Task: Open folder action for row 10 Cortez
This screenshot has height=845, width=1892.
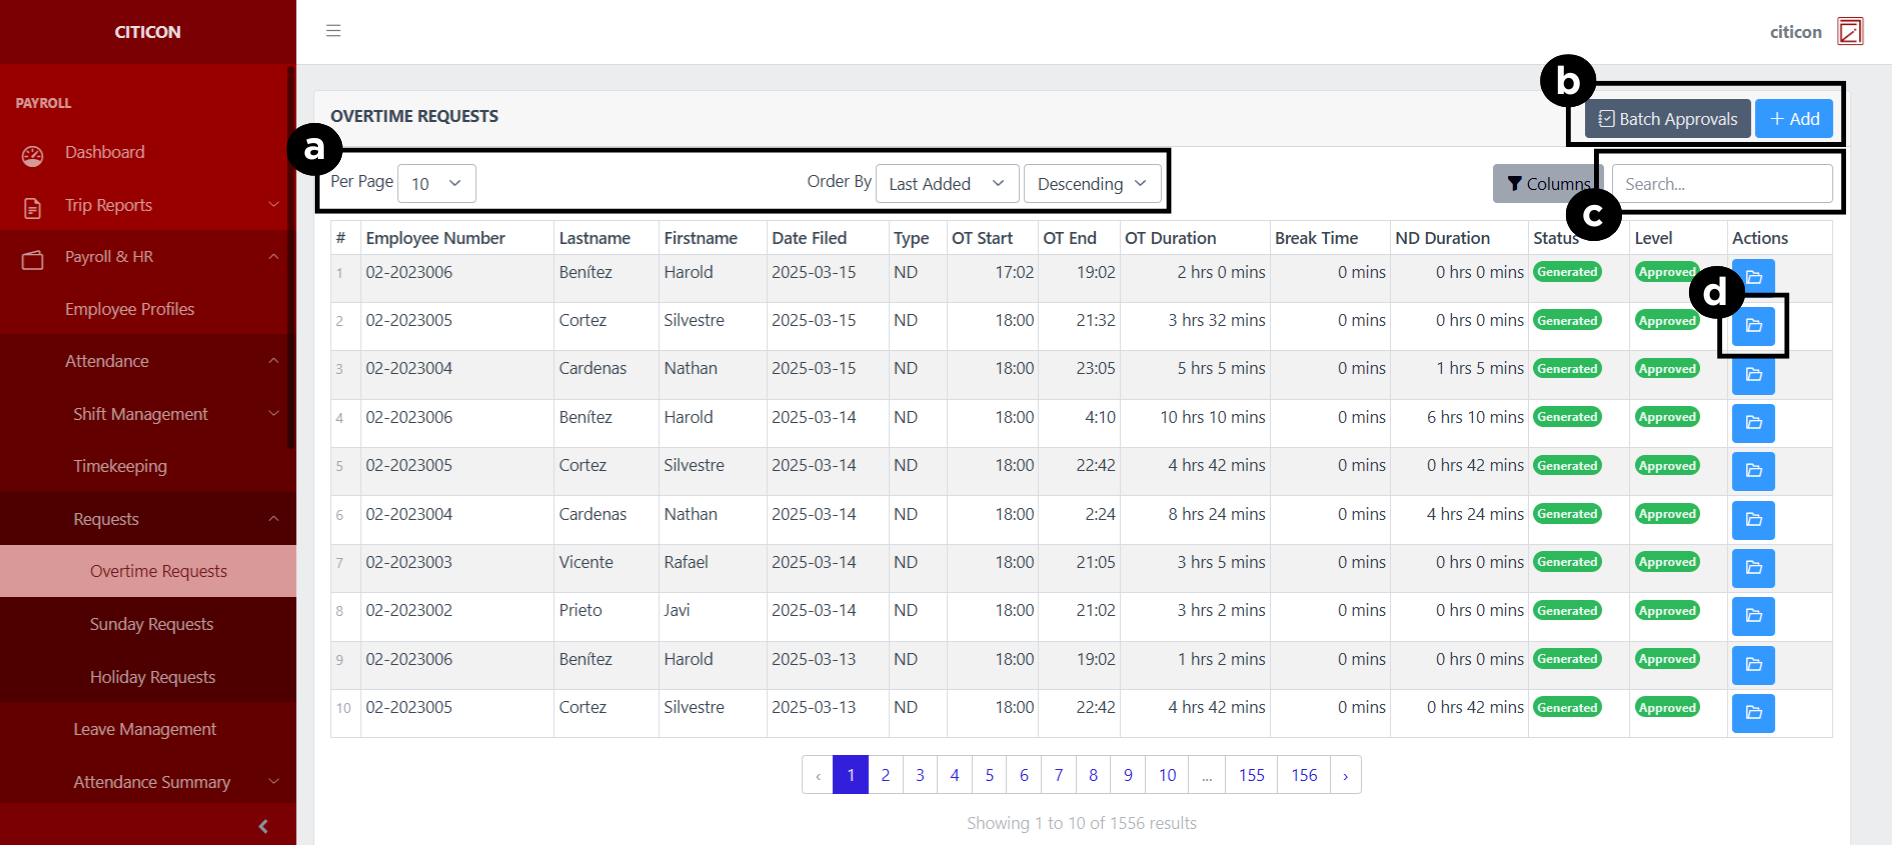Action: point(1753,713)
